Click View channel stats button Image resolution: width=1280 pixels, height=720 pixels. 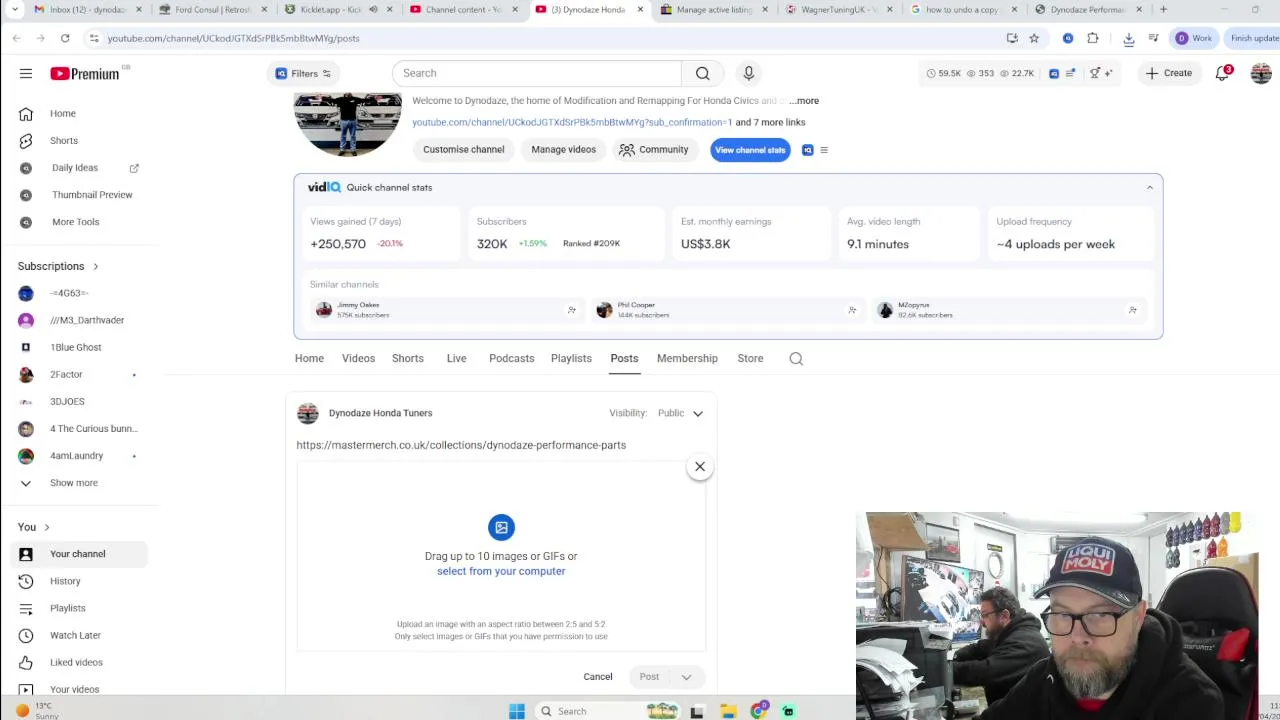point(750,150)
